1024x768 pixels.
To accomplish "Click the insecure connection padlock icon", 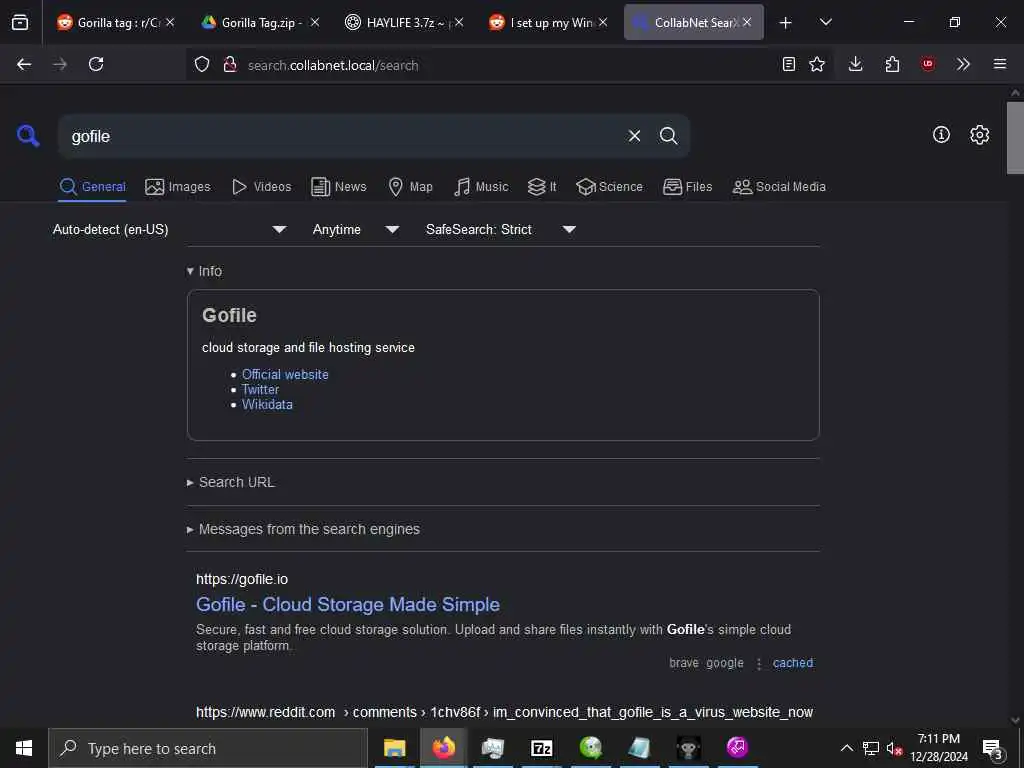I will [x=230, y=65].
